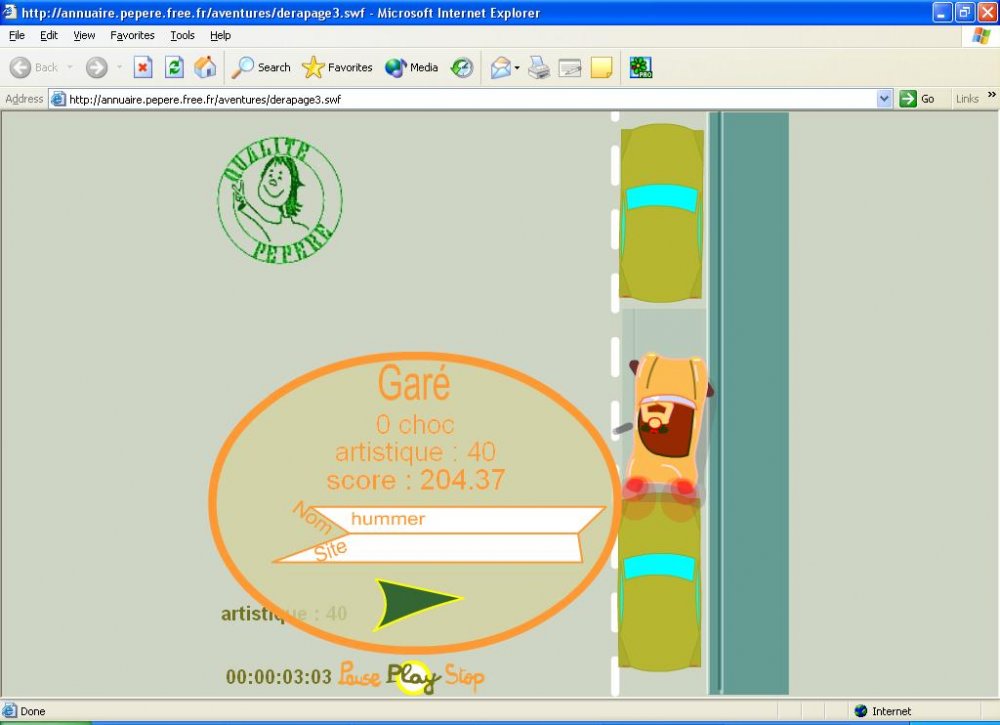Click the Play playback control
The height and width of the screenshot is (725, 1000).
413,677
